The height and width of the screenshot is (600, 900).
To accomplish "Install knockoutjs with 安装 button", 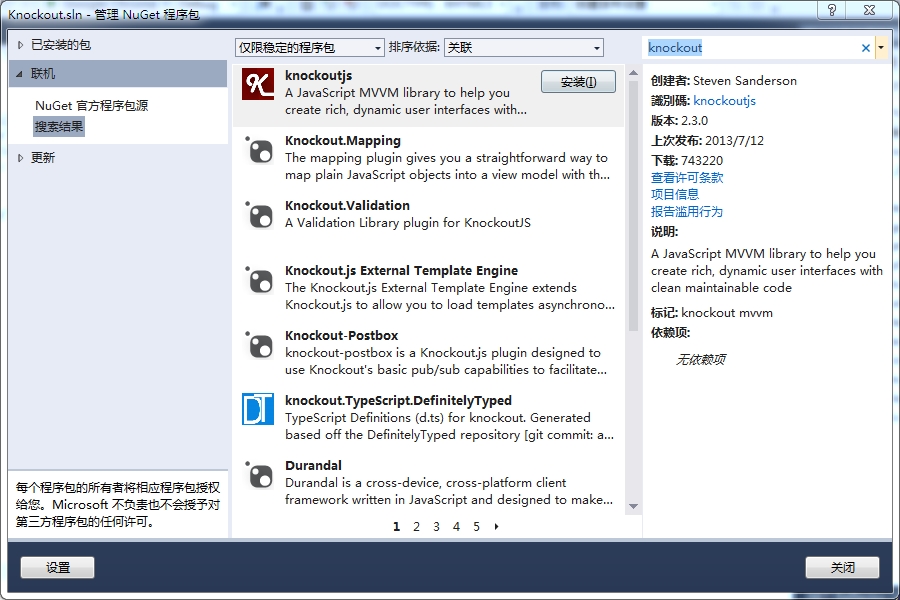I will 578,82.
